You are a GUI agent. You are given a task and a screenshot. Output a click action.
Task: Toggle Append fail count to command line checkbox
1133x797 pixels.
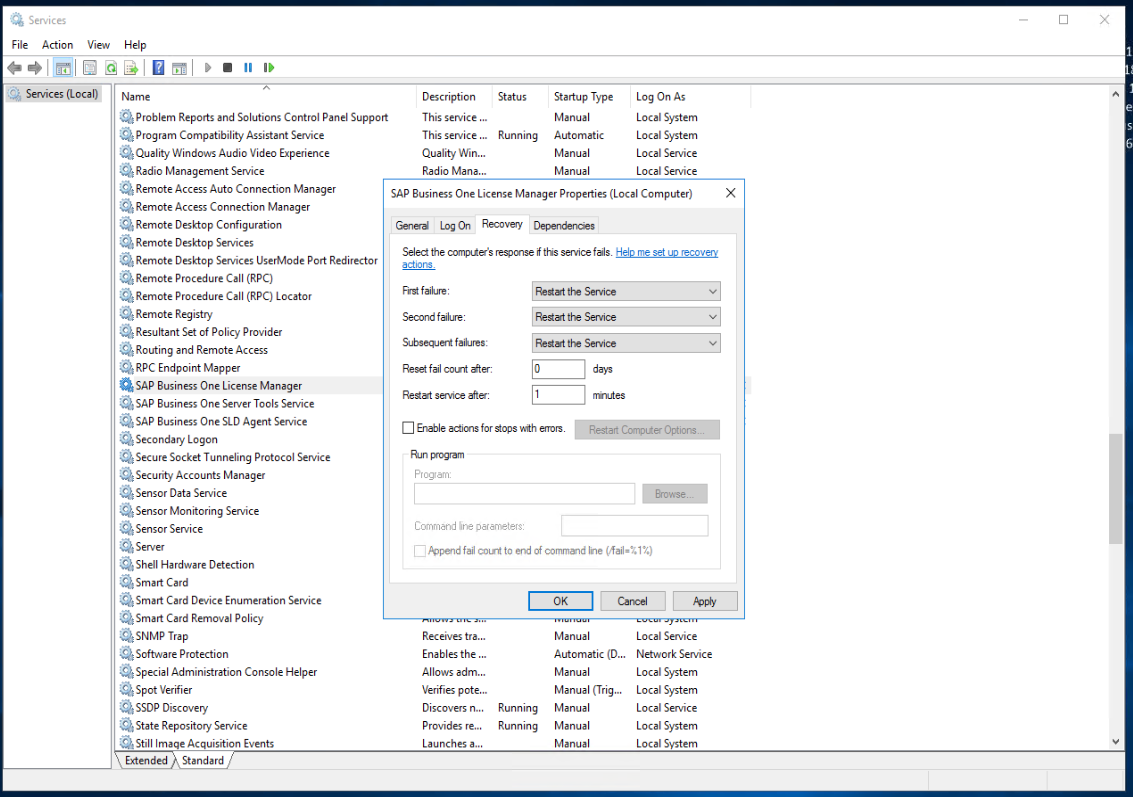tap(419, 551)
